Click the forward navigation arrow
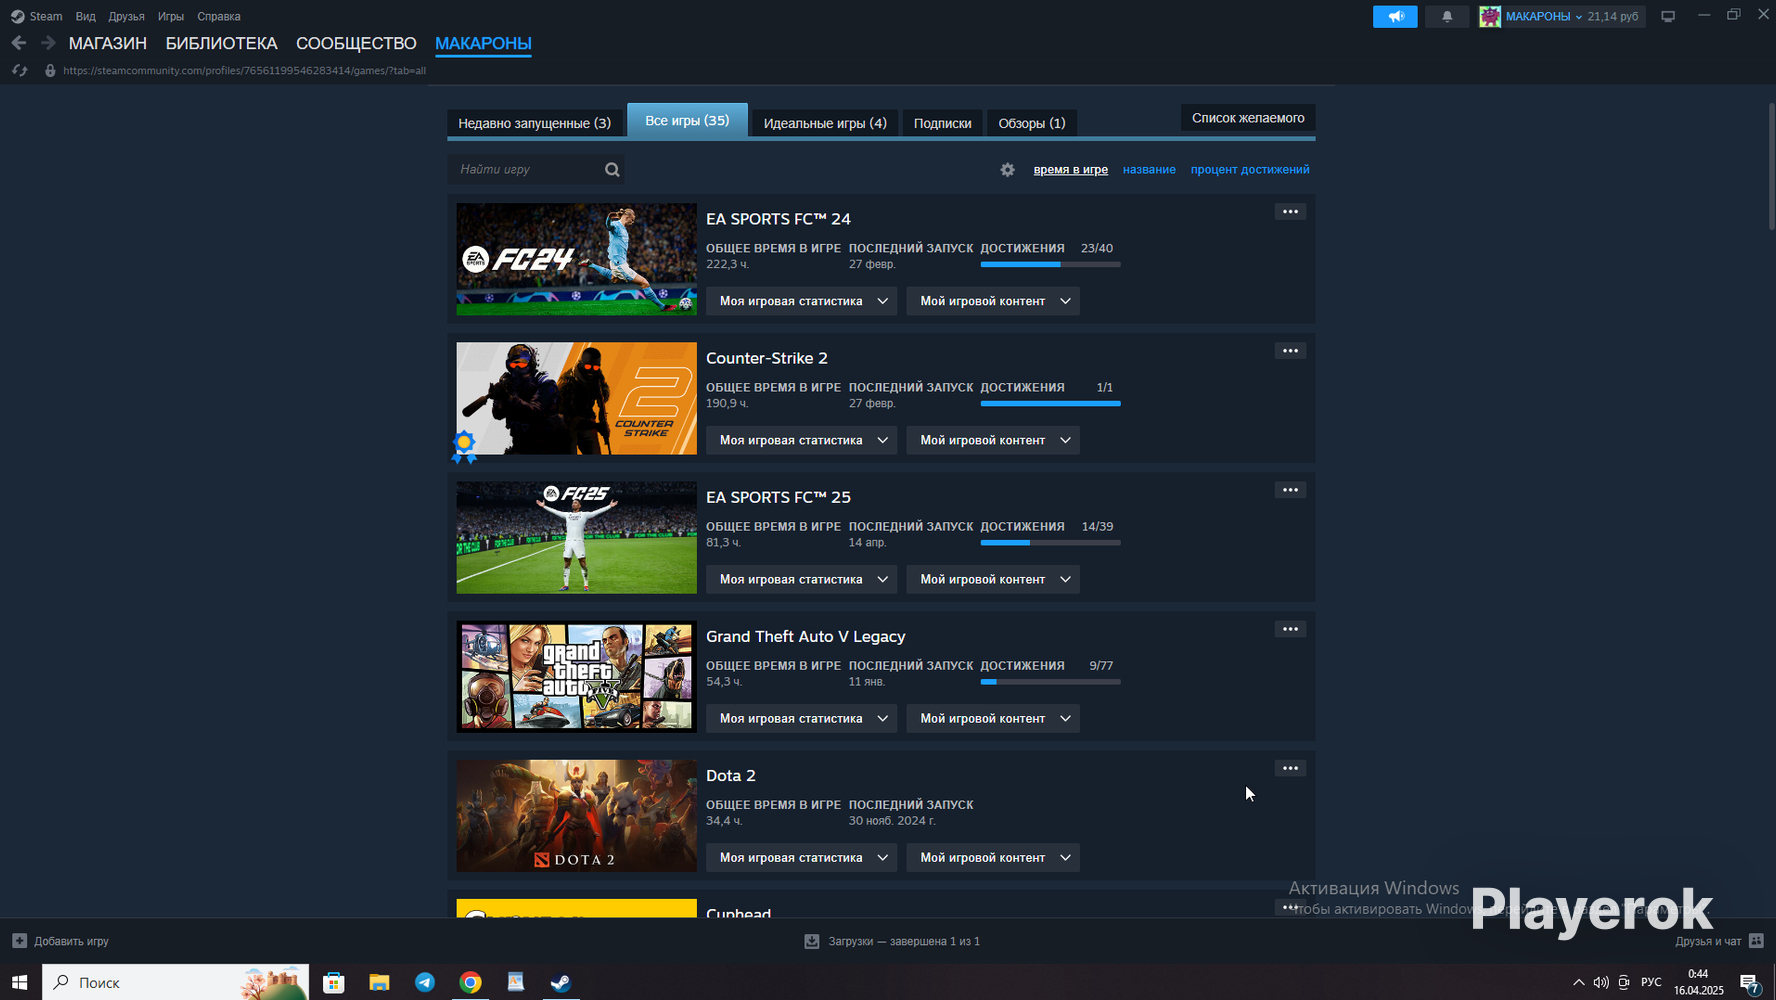Image resolution: width=1776 pixels, height=1000 pixels. pos(48,43)
